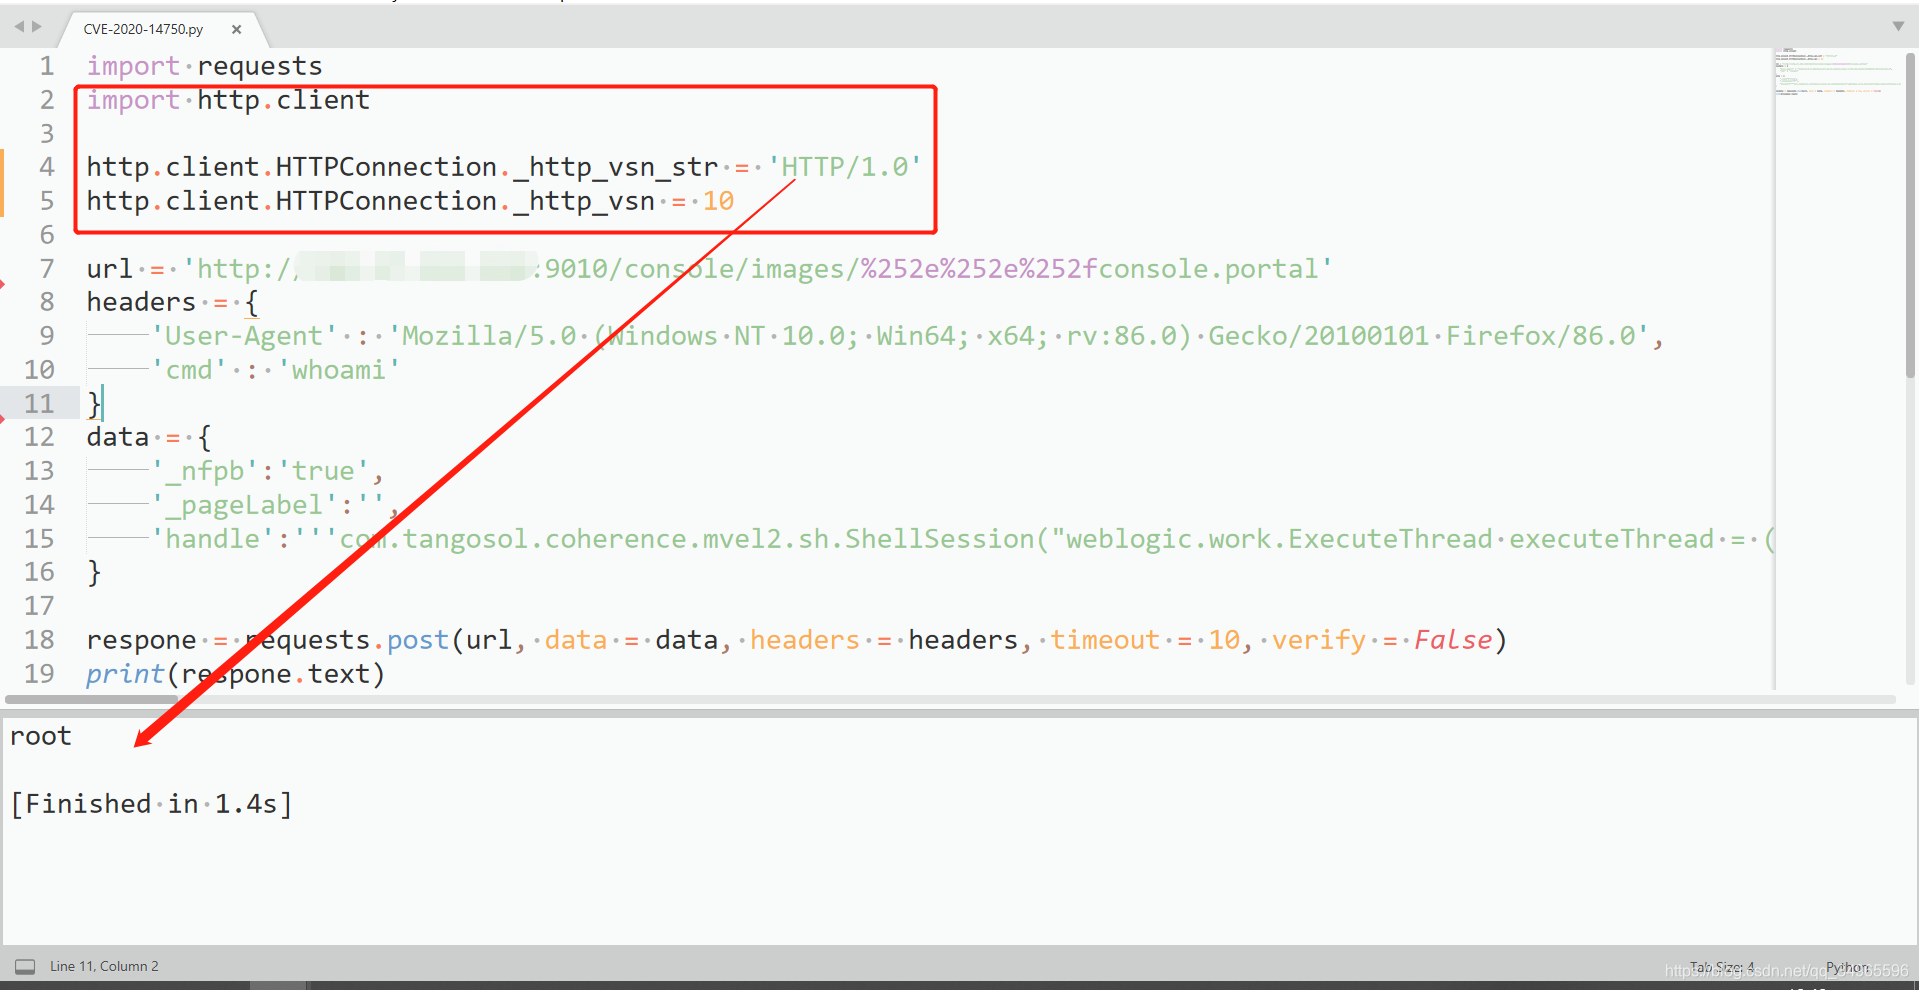The height and width of the screenshot is (990, 1919).
Task: Click the 'False' value on line 18
Action: tap(1453, 640)
